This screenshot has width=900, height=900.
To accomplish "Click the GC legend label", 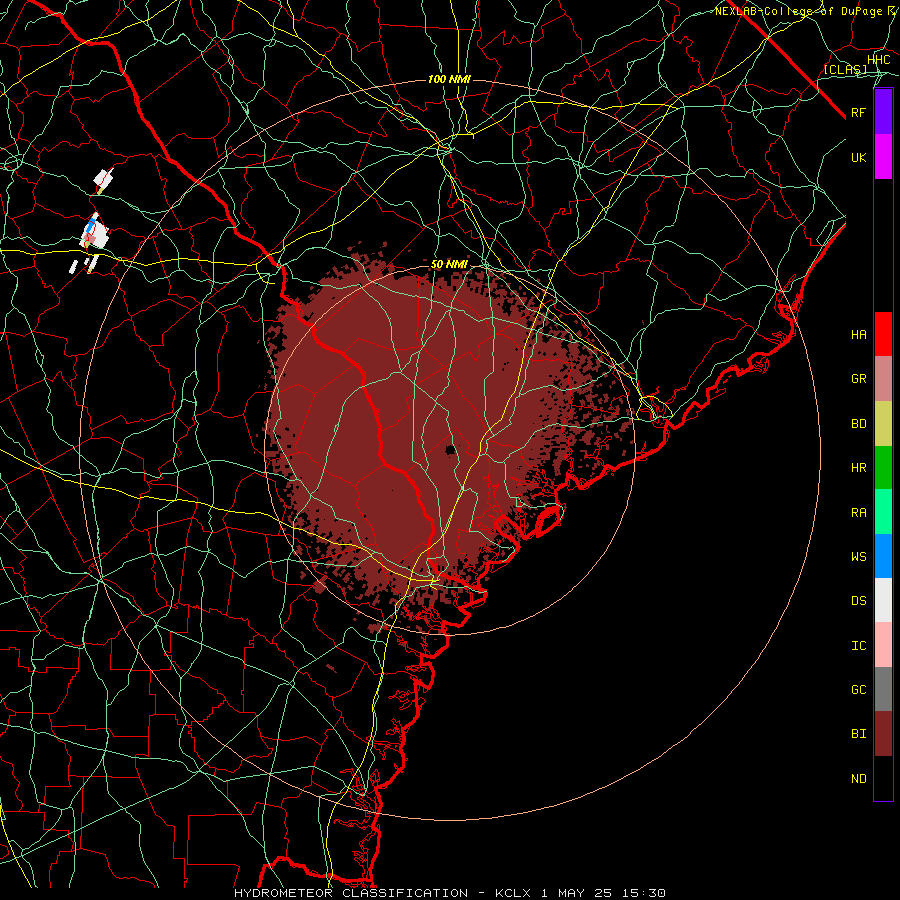I will tap(859, 690).
